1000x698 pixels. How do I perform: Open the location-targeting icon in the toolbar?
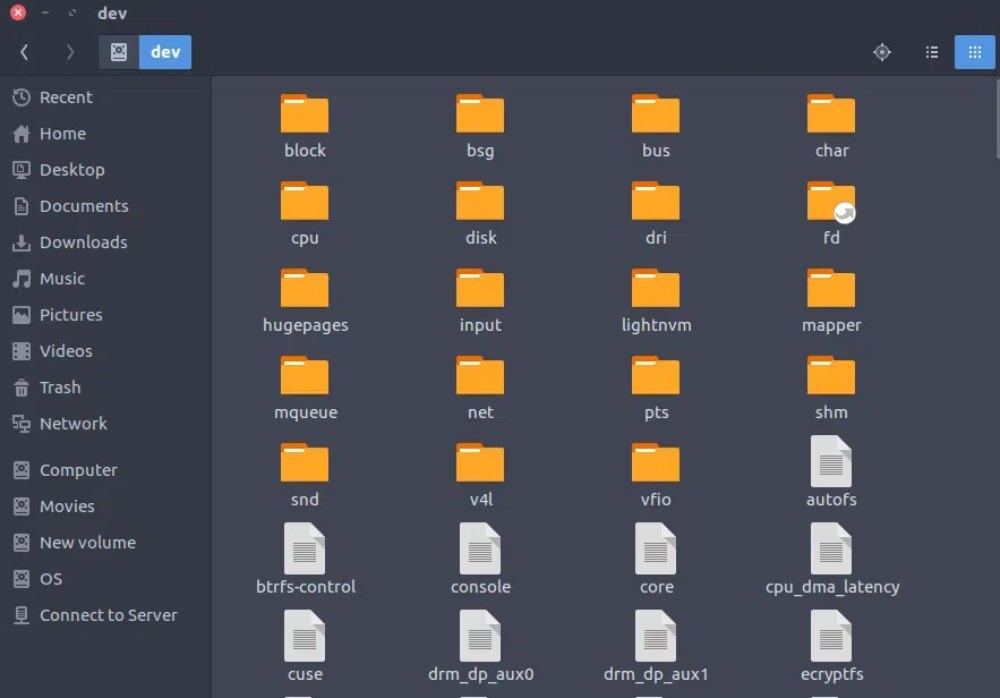coord(882,52)
